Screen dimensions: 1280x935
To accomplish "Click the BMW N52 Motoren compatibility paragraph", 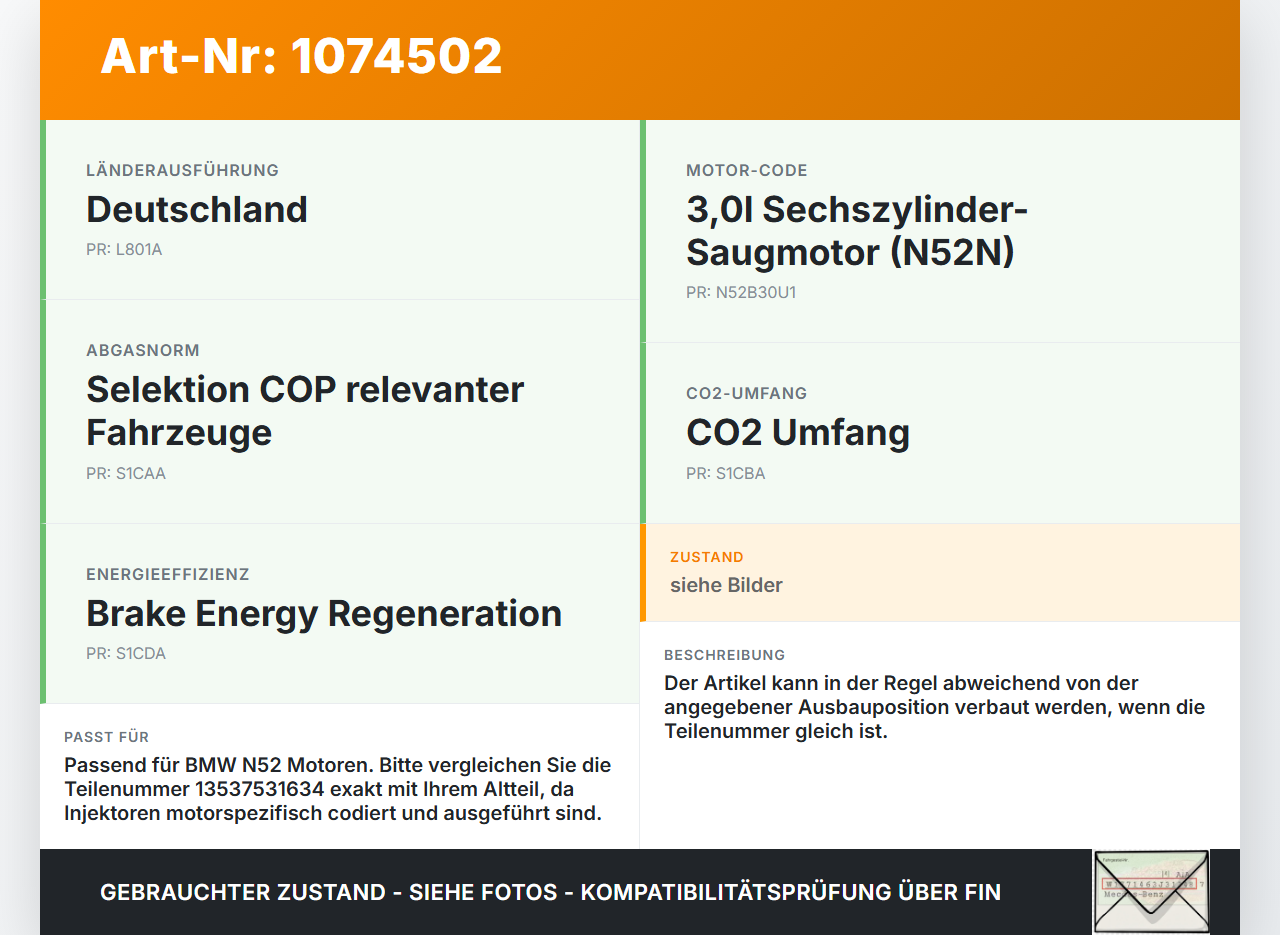I will coord(338,789).
